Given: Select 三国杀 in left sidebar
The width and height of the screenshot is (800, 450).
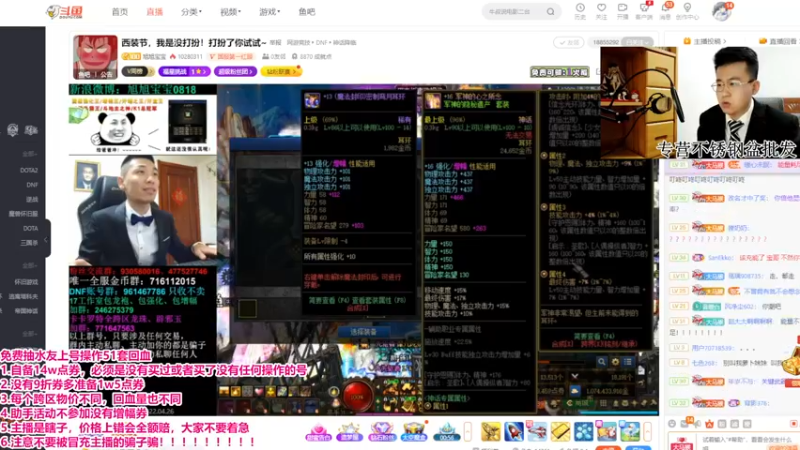Looking at the screenshot, I should [29, 243].
